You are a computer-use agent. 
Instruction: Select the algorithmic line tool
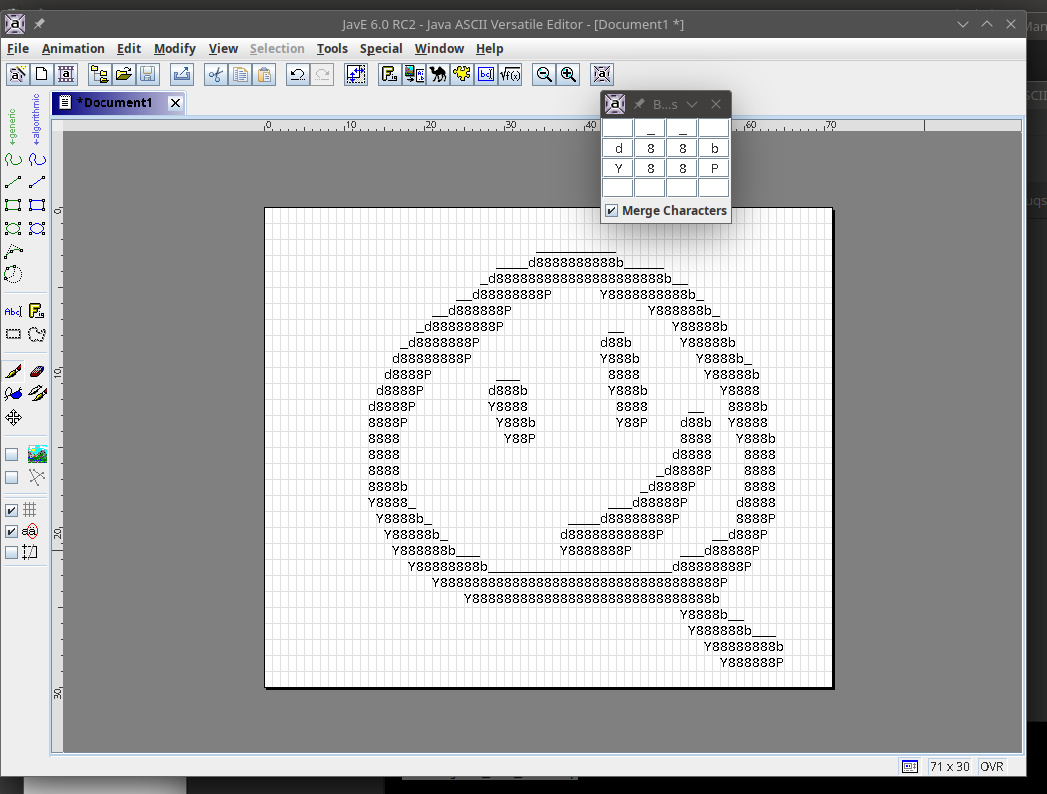[x=37, y=182]
